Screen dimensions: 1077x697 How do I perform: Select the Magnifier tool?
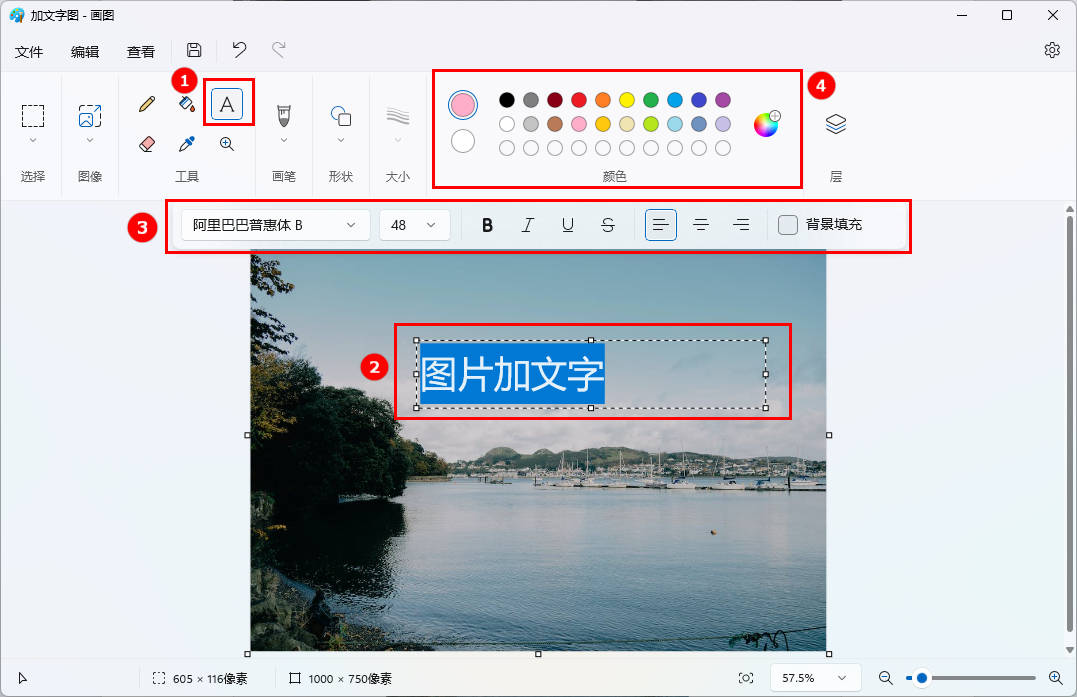click(227, 144)
